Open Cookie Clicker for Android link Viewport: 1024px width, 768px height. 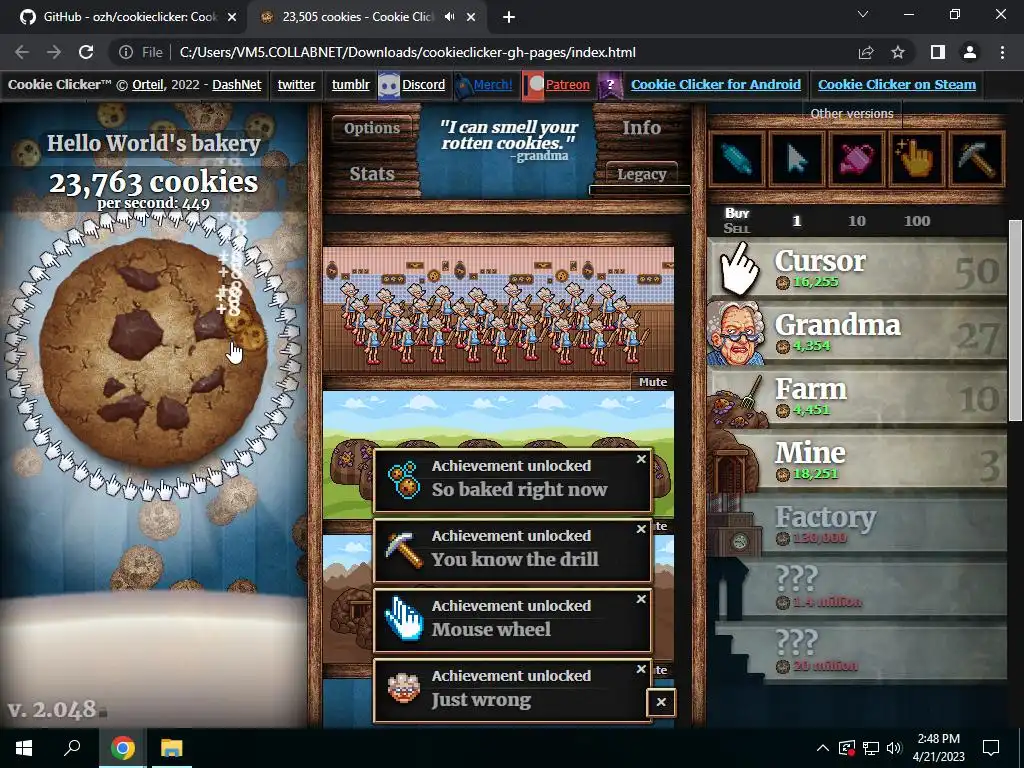click(x=716, y=84)
